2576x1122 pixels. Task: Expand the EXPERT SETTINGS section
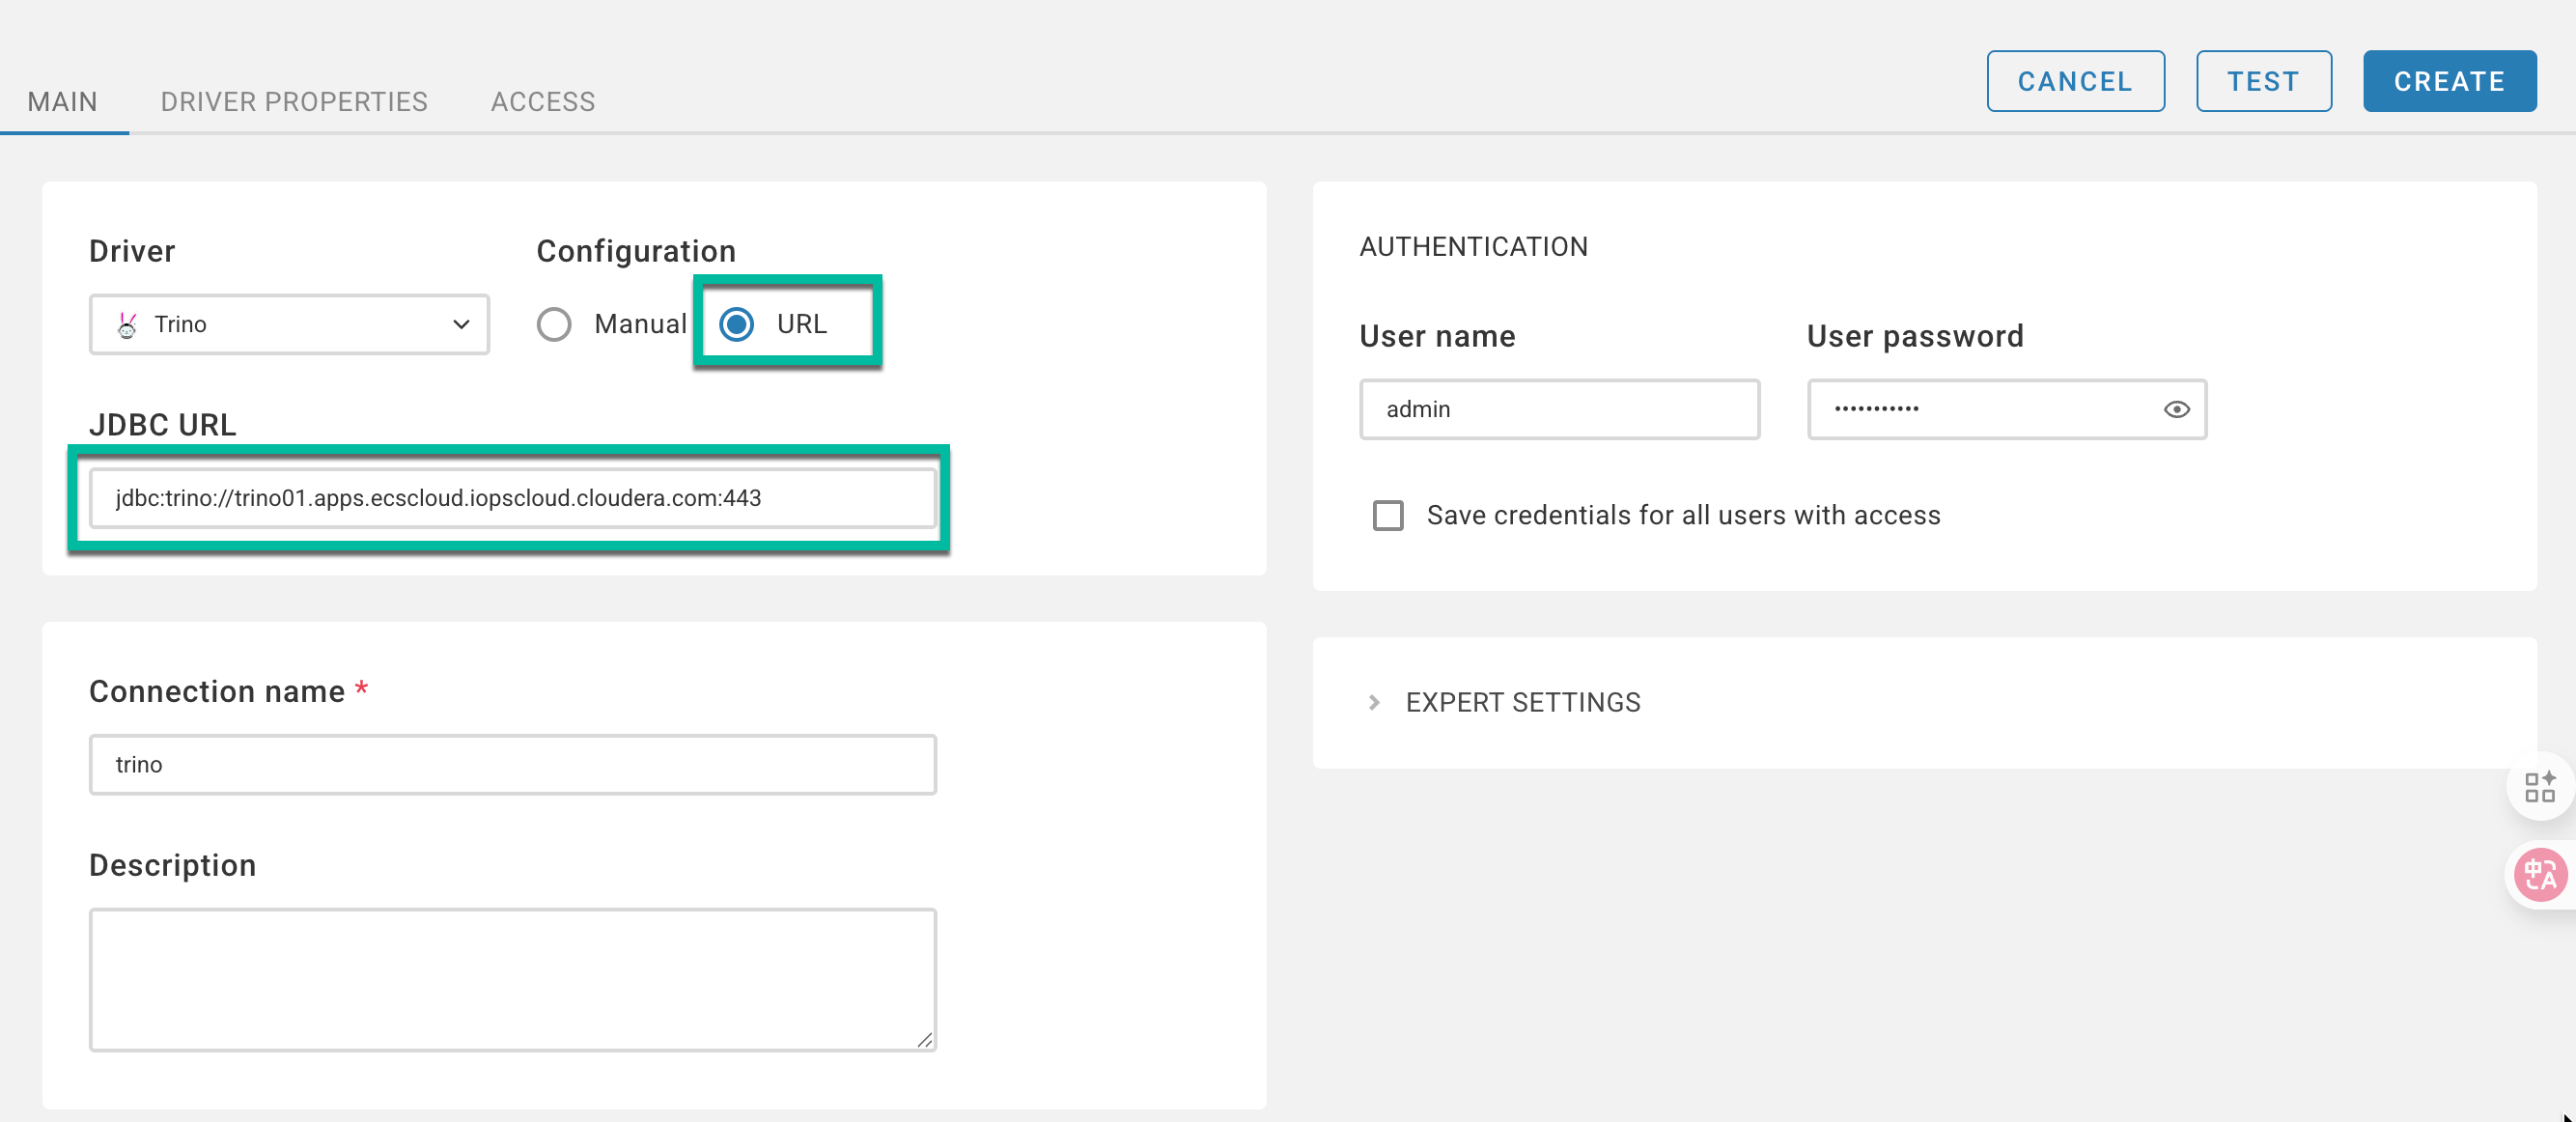[1522, 703]
